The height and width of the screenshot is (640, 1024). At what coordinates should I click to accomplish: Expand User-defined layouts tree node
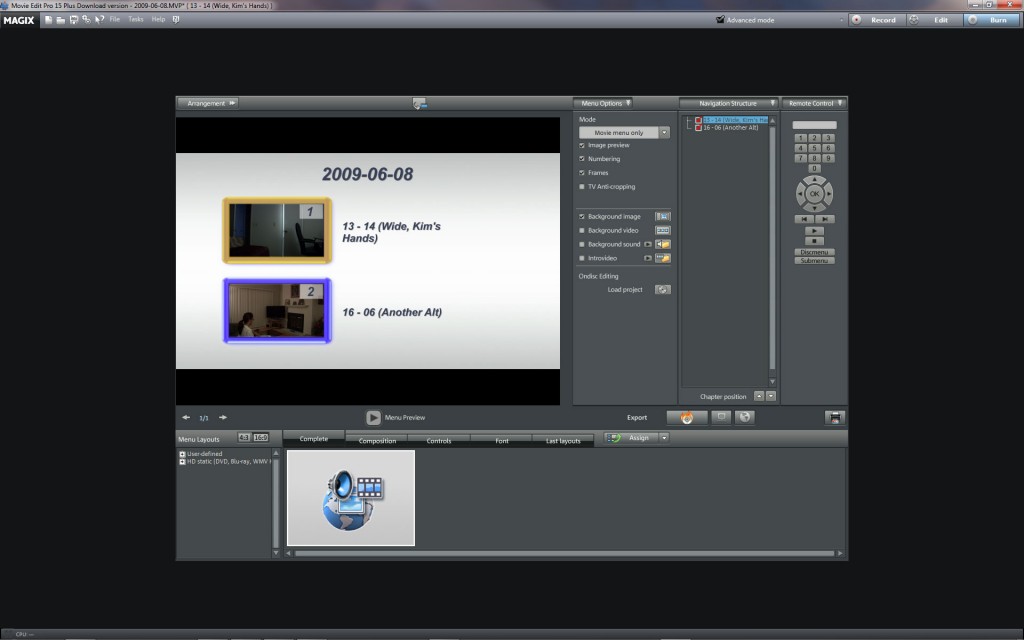click(x=182, y=454)
